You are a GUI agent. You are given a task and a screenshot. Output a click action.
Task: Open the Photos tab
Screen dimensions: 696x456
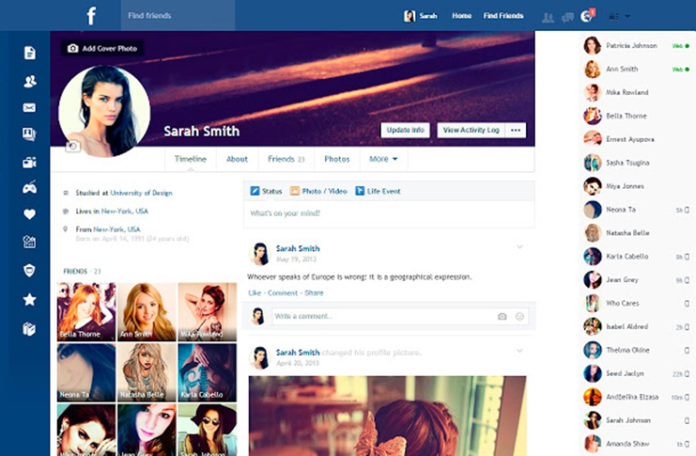(337, 159)
